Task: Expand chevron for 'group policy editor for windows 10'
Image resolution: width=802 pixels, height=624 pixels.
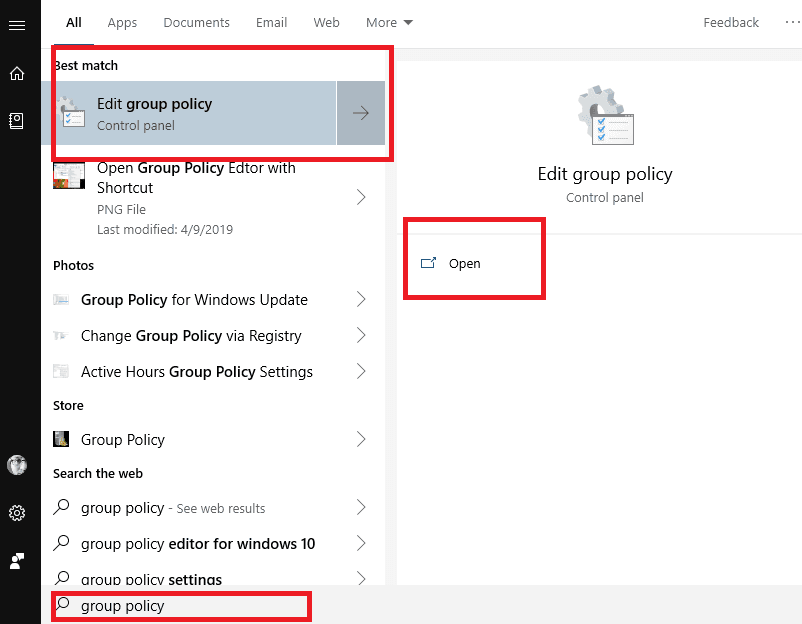Action: click(361, 543)
